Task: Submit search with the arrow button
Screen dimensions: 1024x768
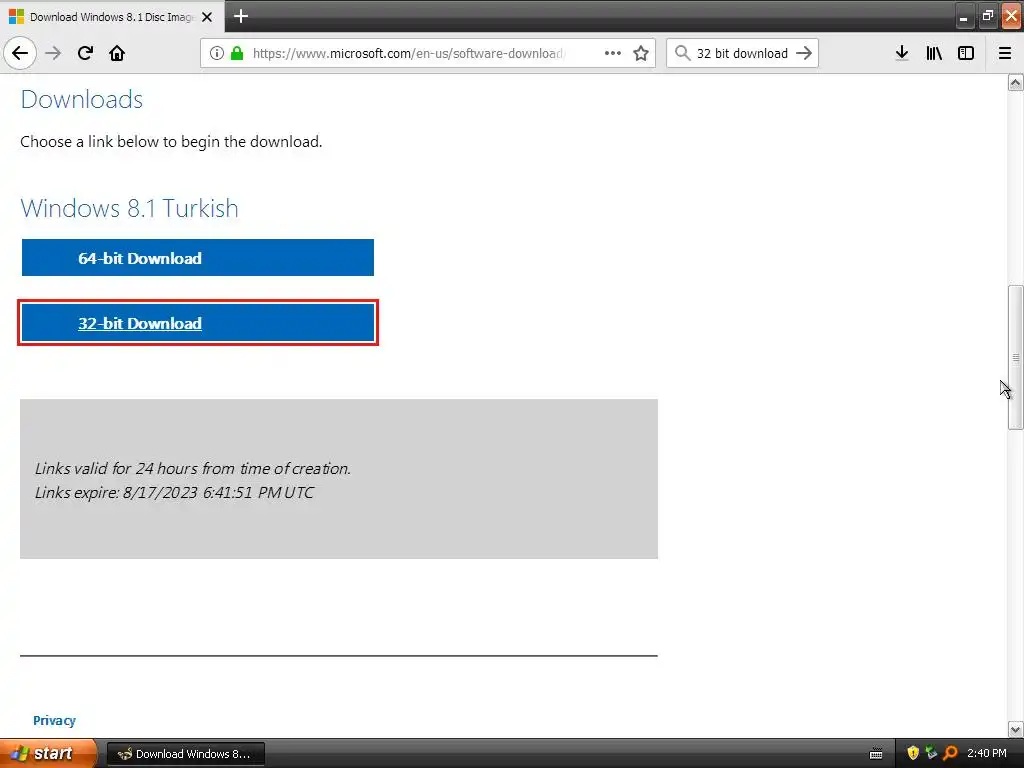Action: pyautogui.click(x=804, y=53)
